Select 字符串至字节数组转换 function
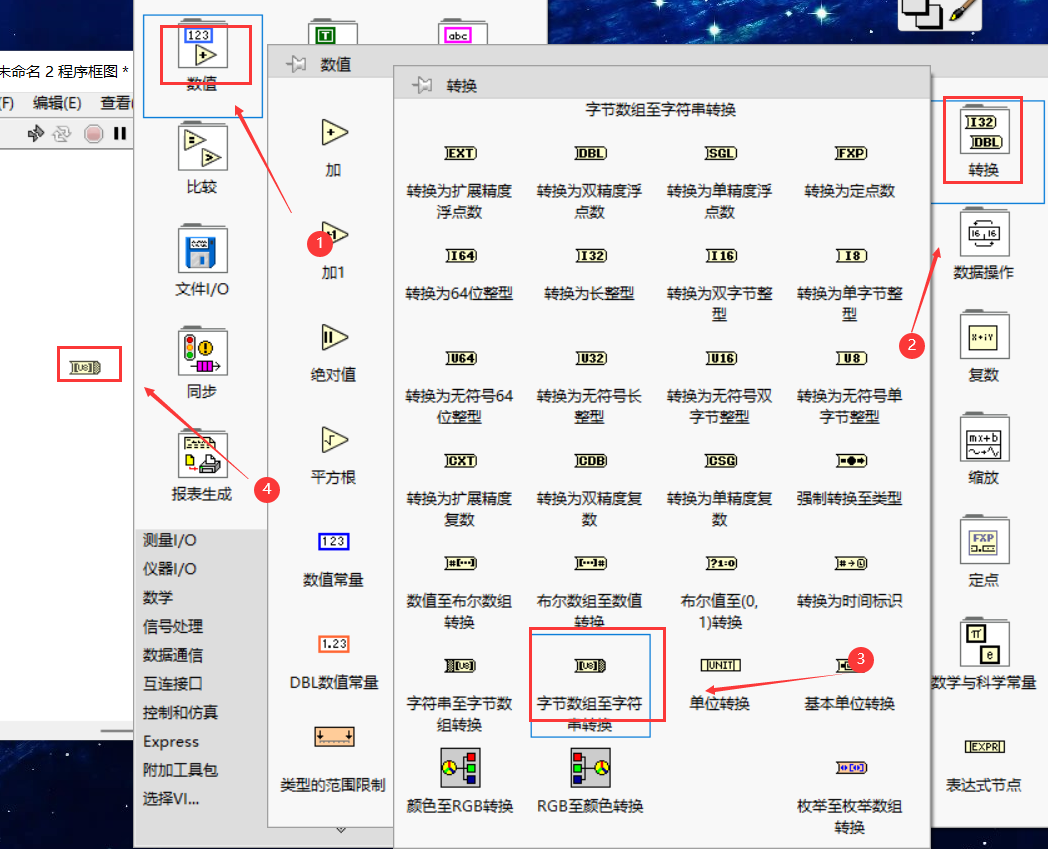The image size is (1048, 849). 461,665
